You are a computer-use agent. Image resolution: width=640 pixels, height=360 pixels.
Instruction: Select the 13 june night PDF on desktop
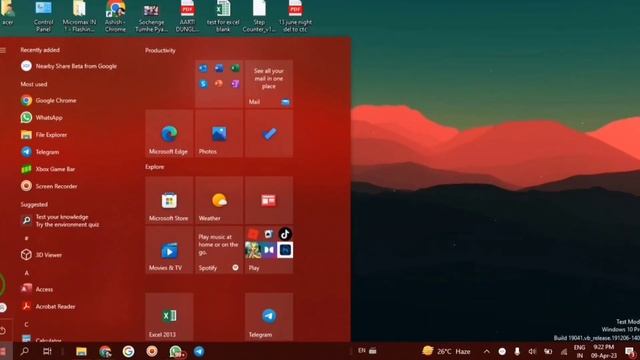(x=295, y=17)
